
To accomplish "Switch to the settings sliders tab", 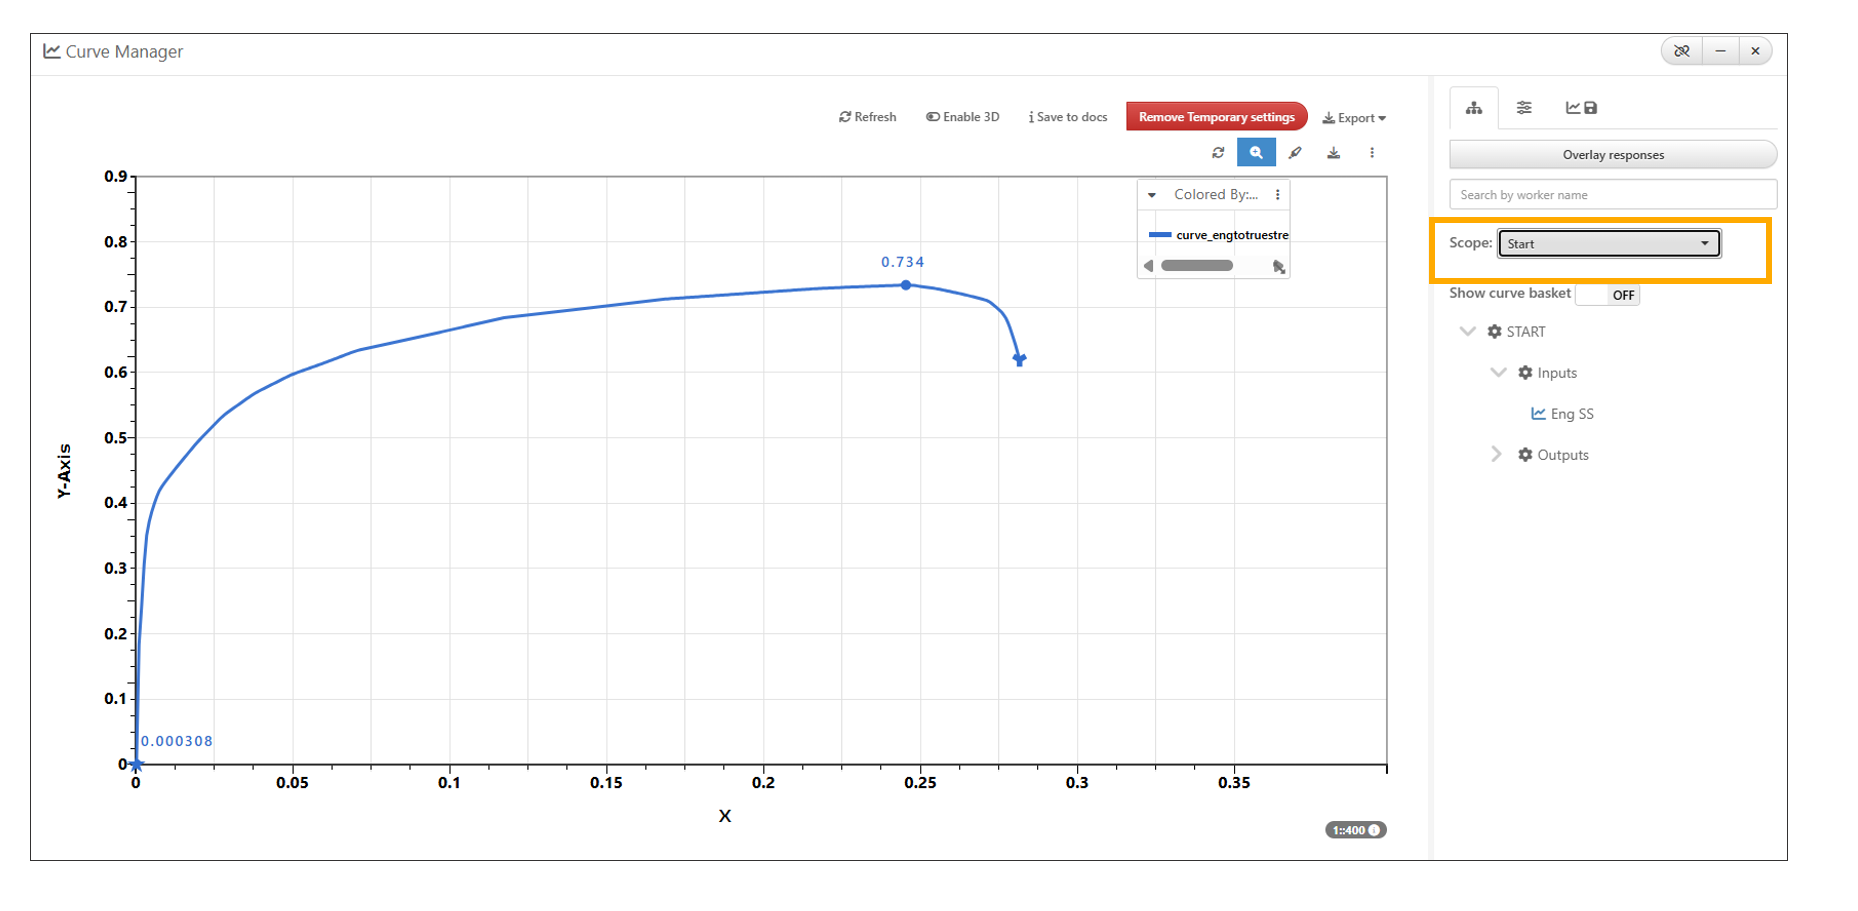I will tap(1524, 108).
